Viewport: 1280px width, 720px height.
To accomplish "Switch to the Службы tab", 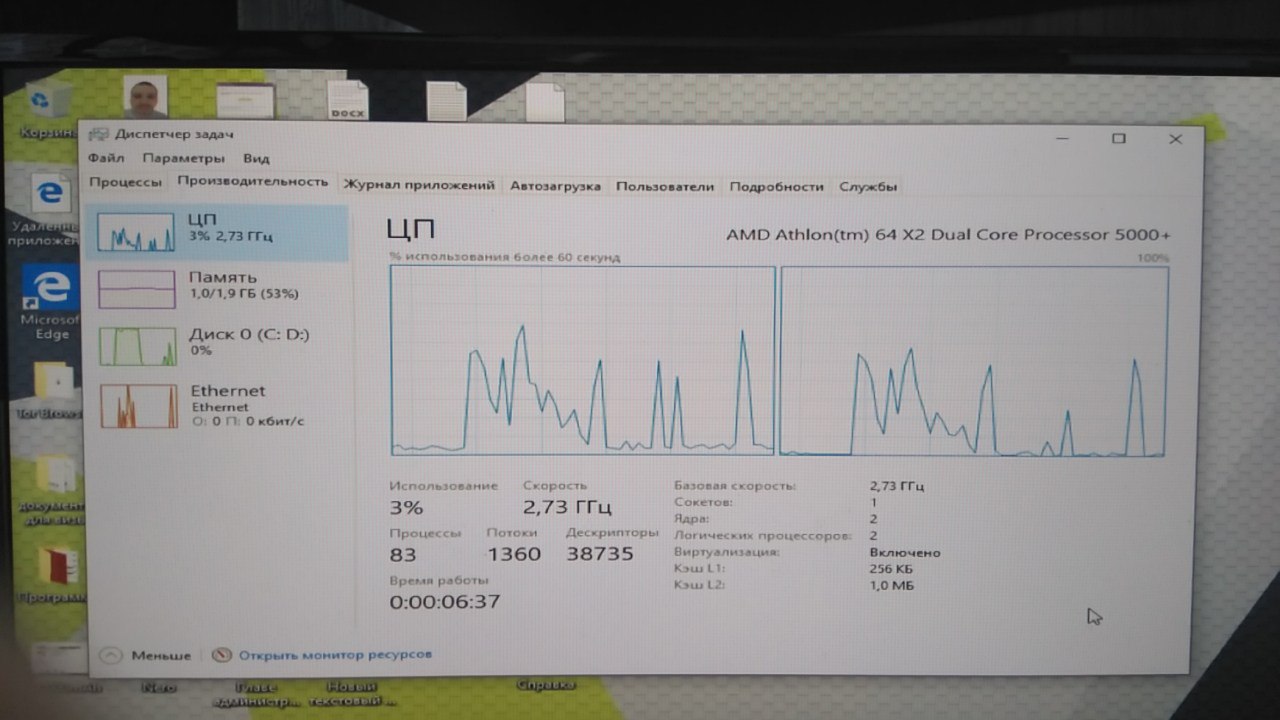I will pos(868,187).
